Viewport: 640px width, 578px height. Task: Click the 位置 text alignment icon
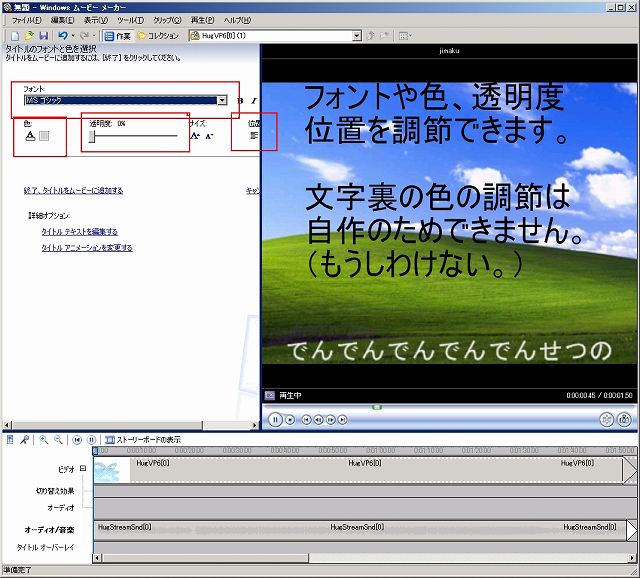click(254, 136)
